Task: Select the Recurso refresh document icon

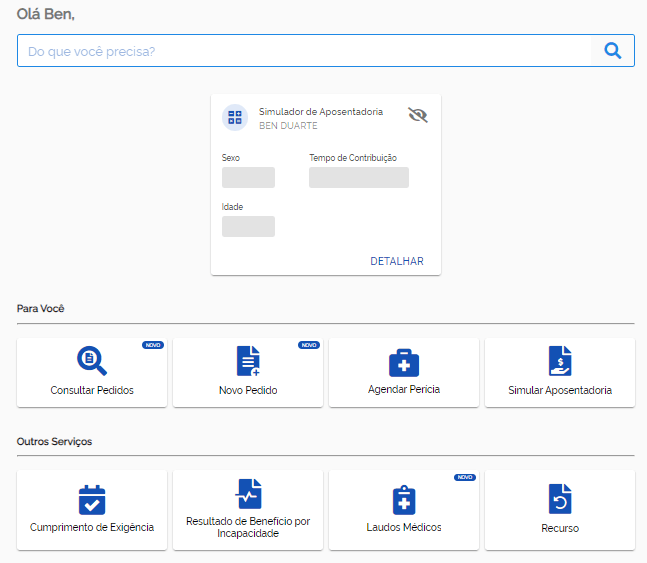Action: pyautogui.click(x=560, y=499)
